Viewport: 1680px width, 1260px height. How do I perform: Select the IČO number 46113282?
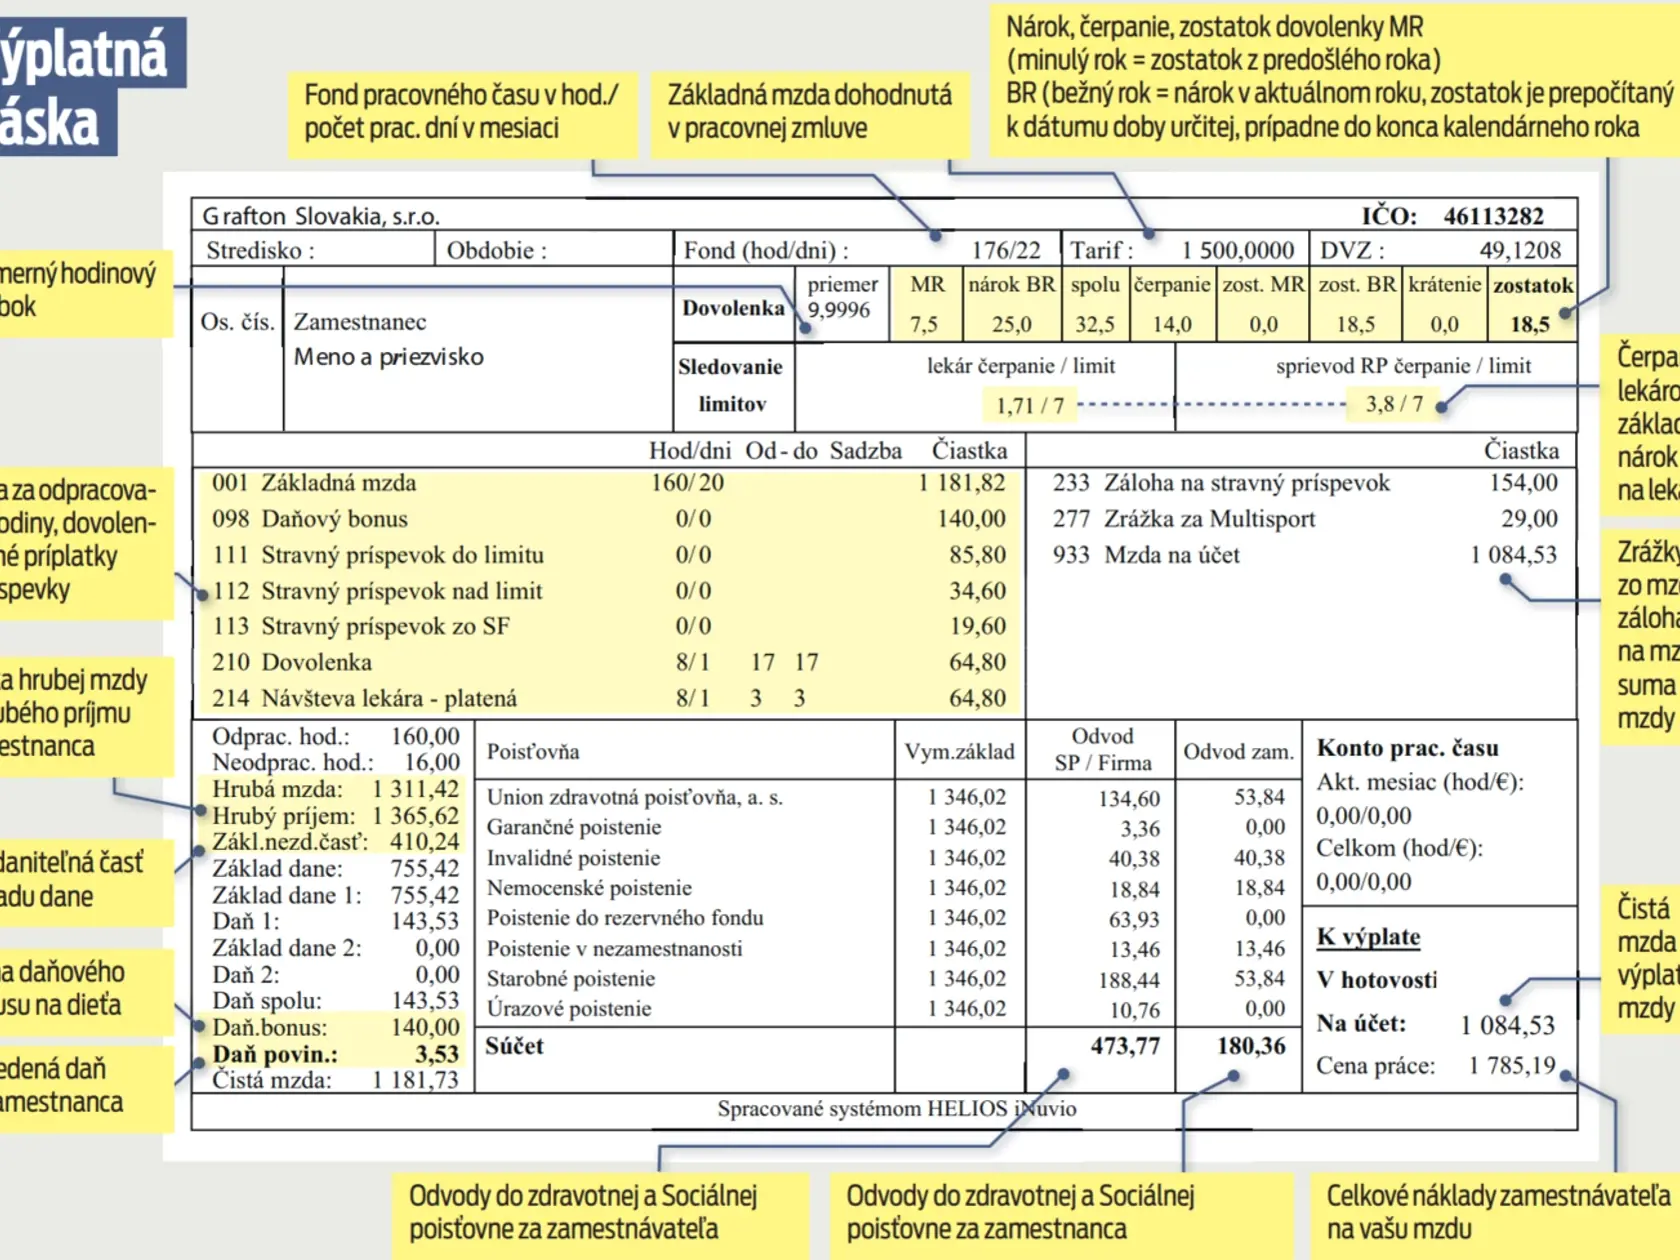(1493, 216)
